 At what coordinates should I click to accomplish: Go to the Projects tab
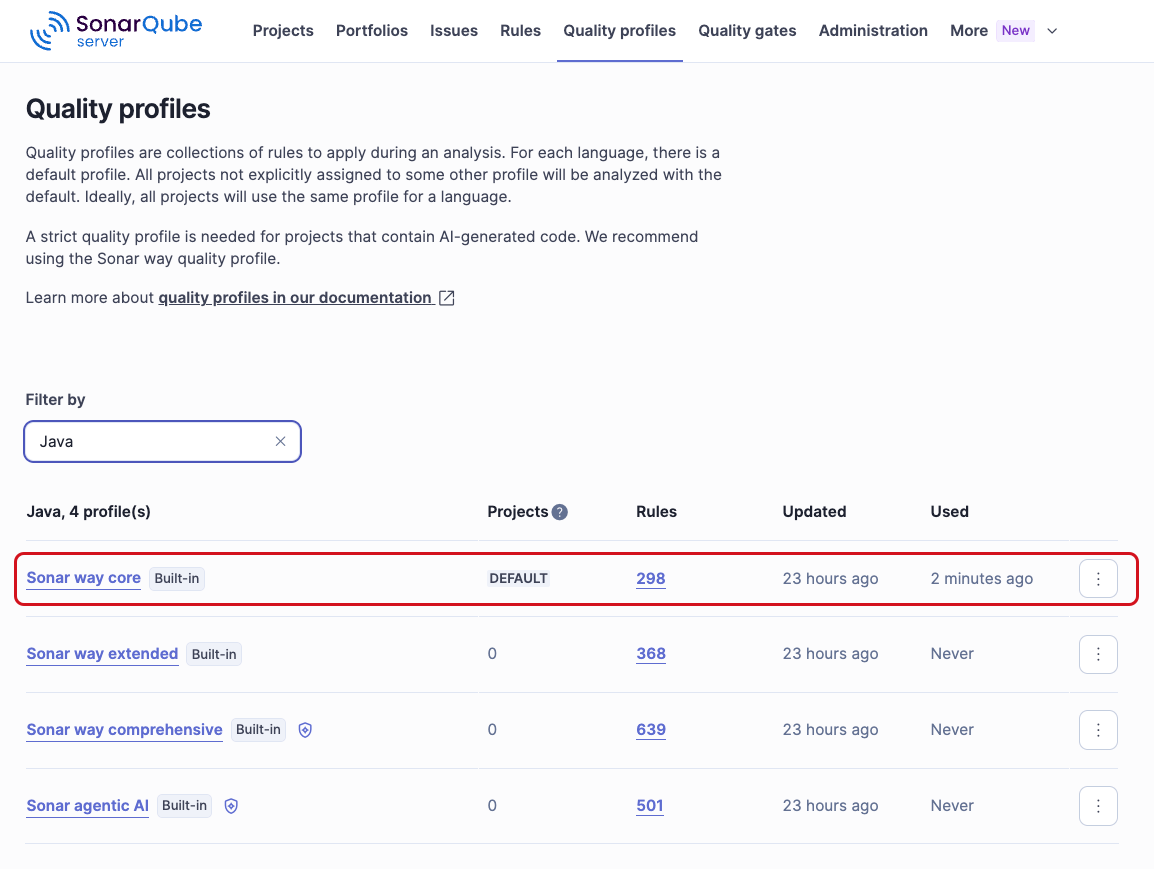coord(283,31)
